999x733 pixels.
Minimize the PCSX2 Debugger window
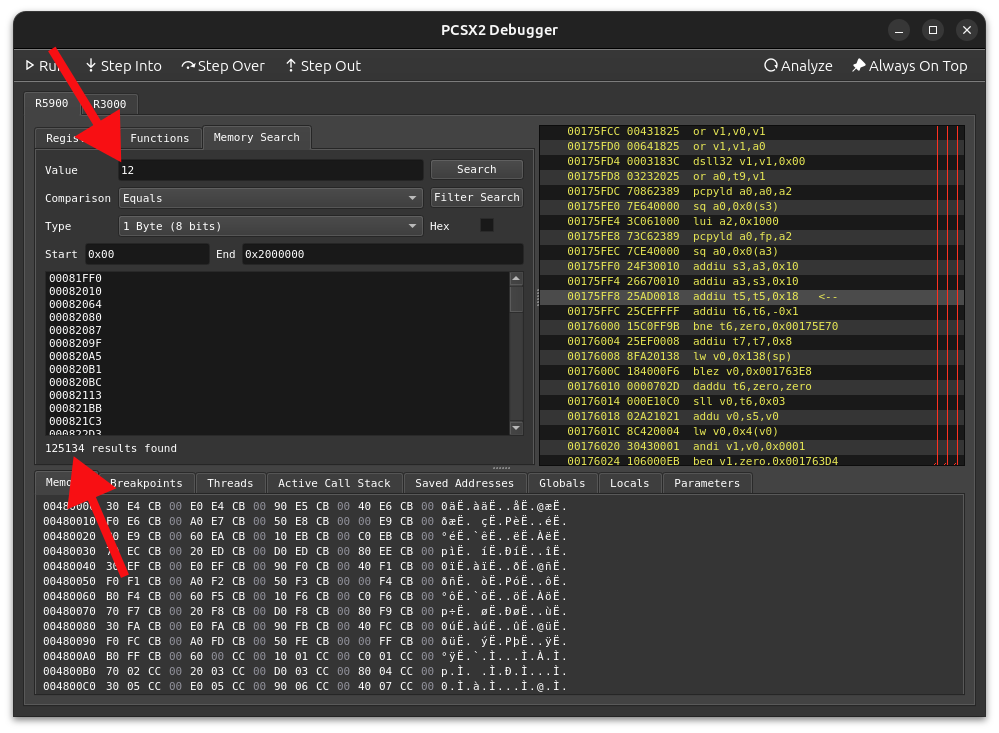coord(899,30)
